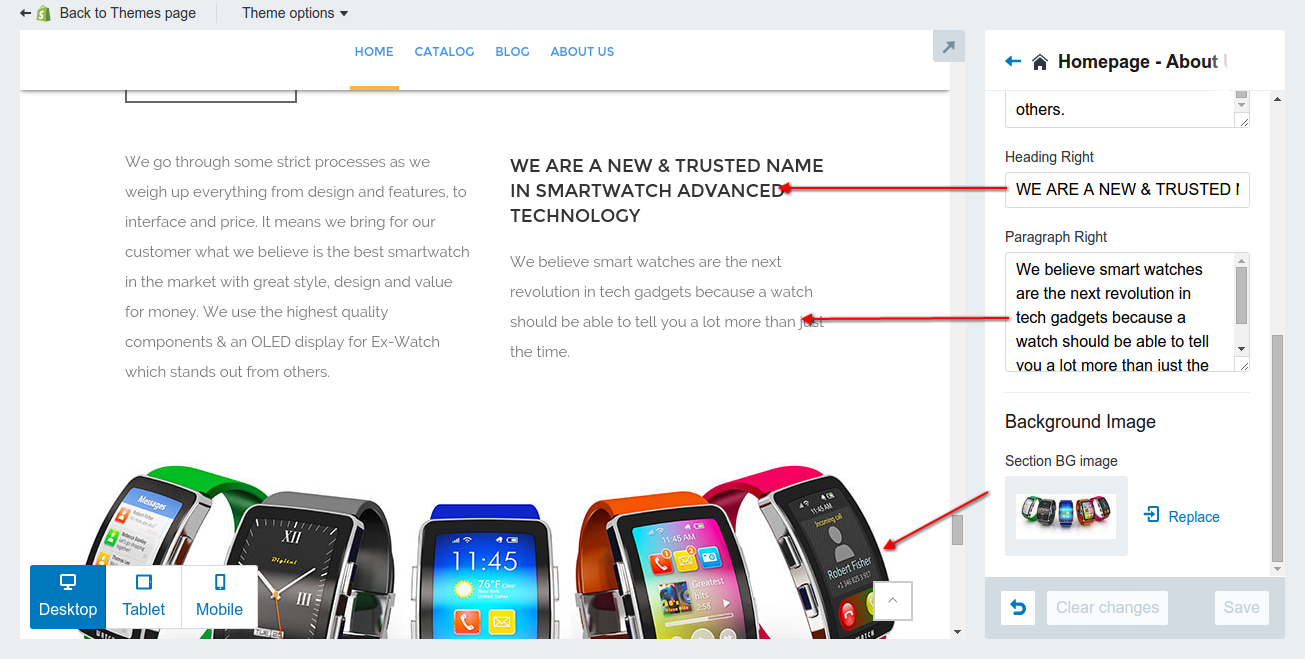Click down arrow in Paragraph Right textarea
The height and width of the screenshot is (659, 1305).
point(1242,347)
